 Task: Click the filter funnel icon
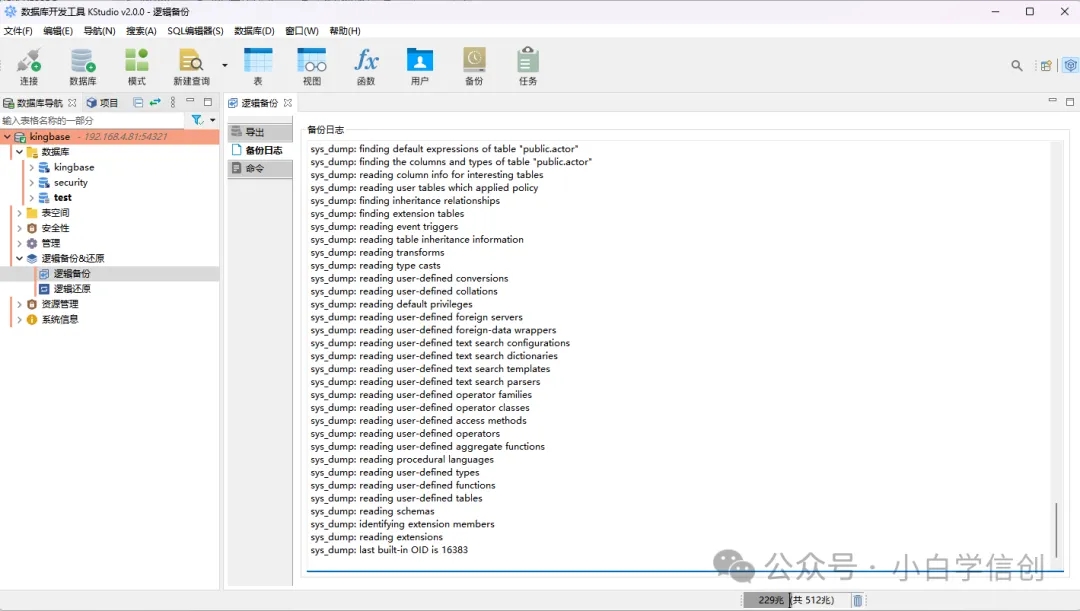click(198, 120)
